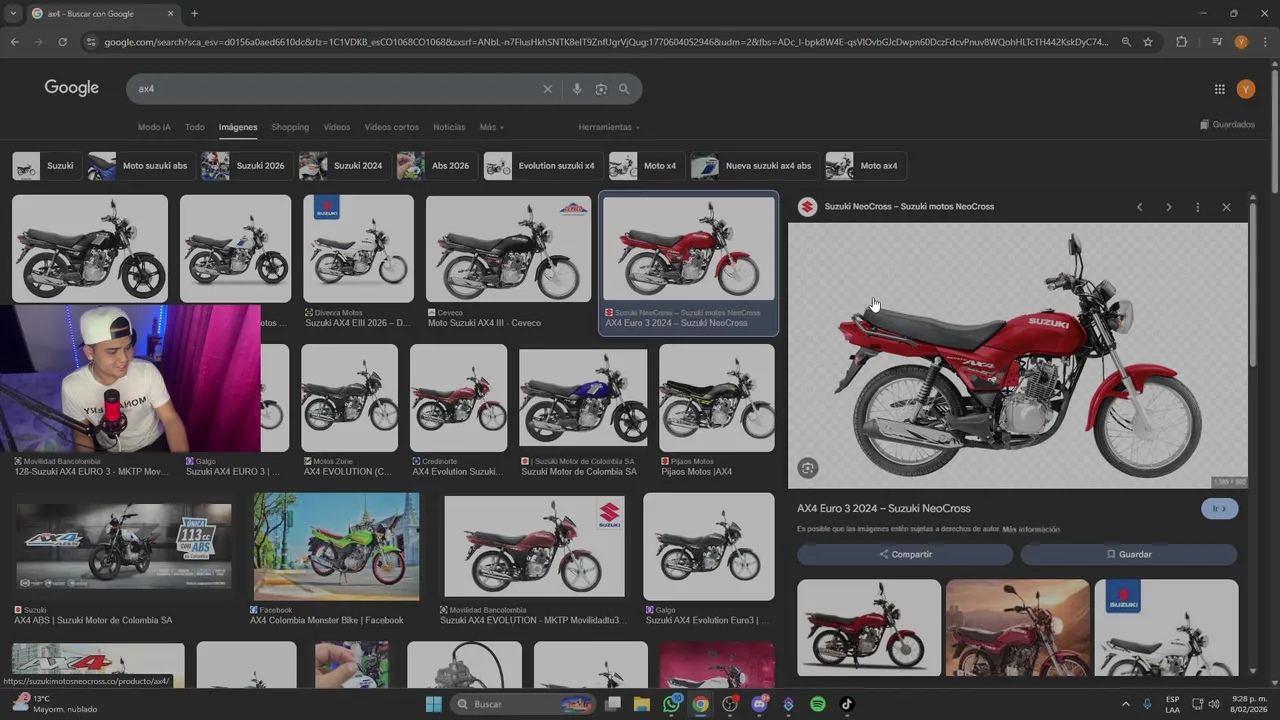
Task: Click the Compartir button
Action: 905,554
